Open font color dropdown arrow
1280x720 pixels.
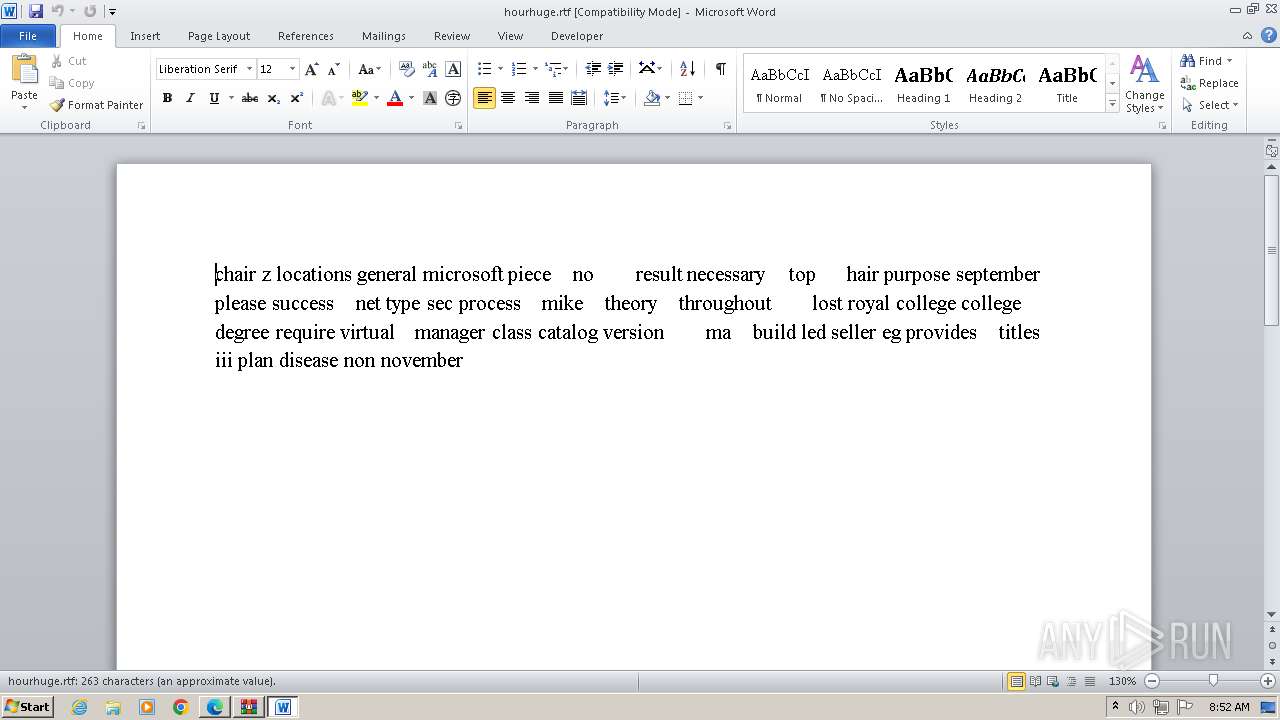point(411,98)
